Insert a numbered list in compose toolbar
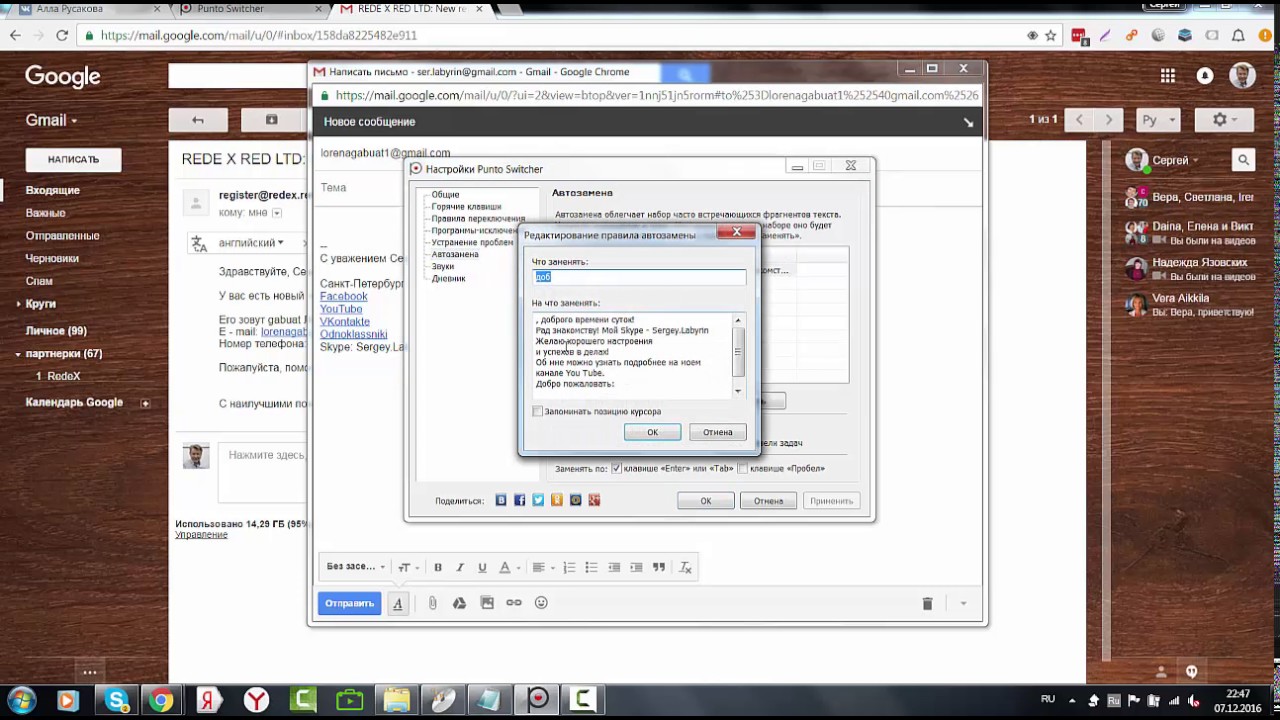The width and height of the screenshot is (1280, 720). pos(569,567)
